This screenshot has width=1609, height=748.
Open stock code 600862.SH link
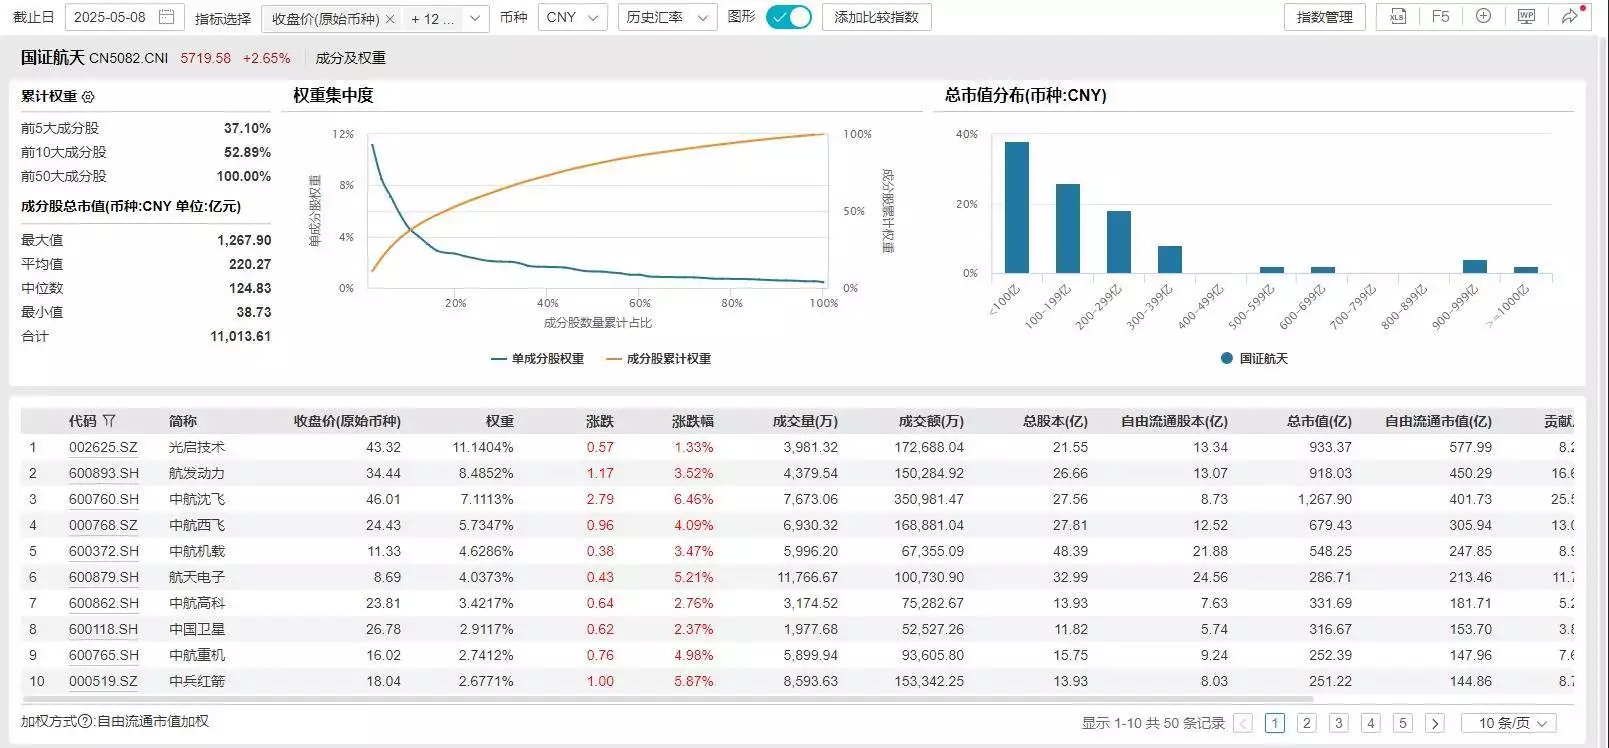point(104,603)
